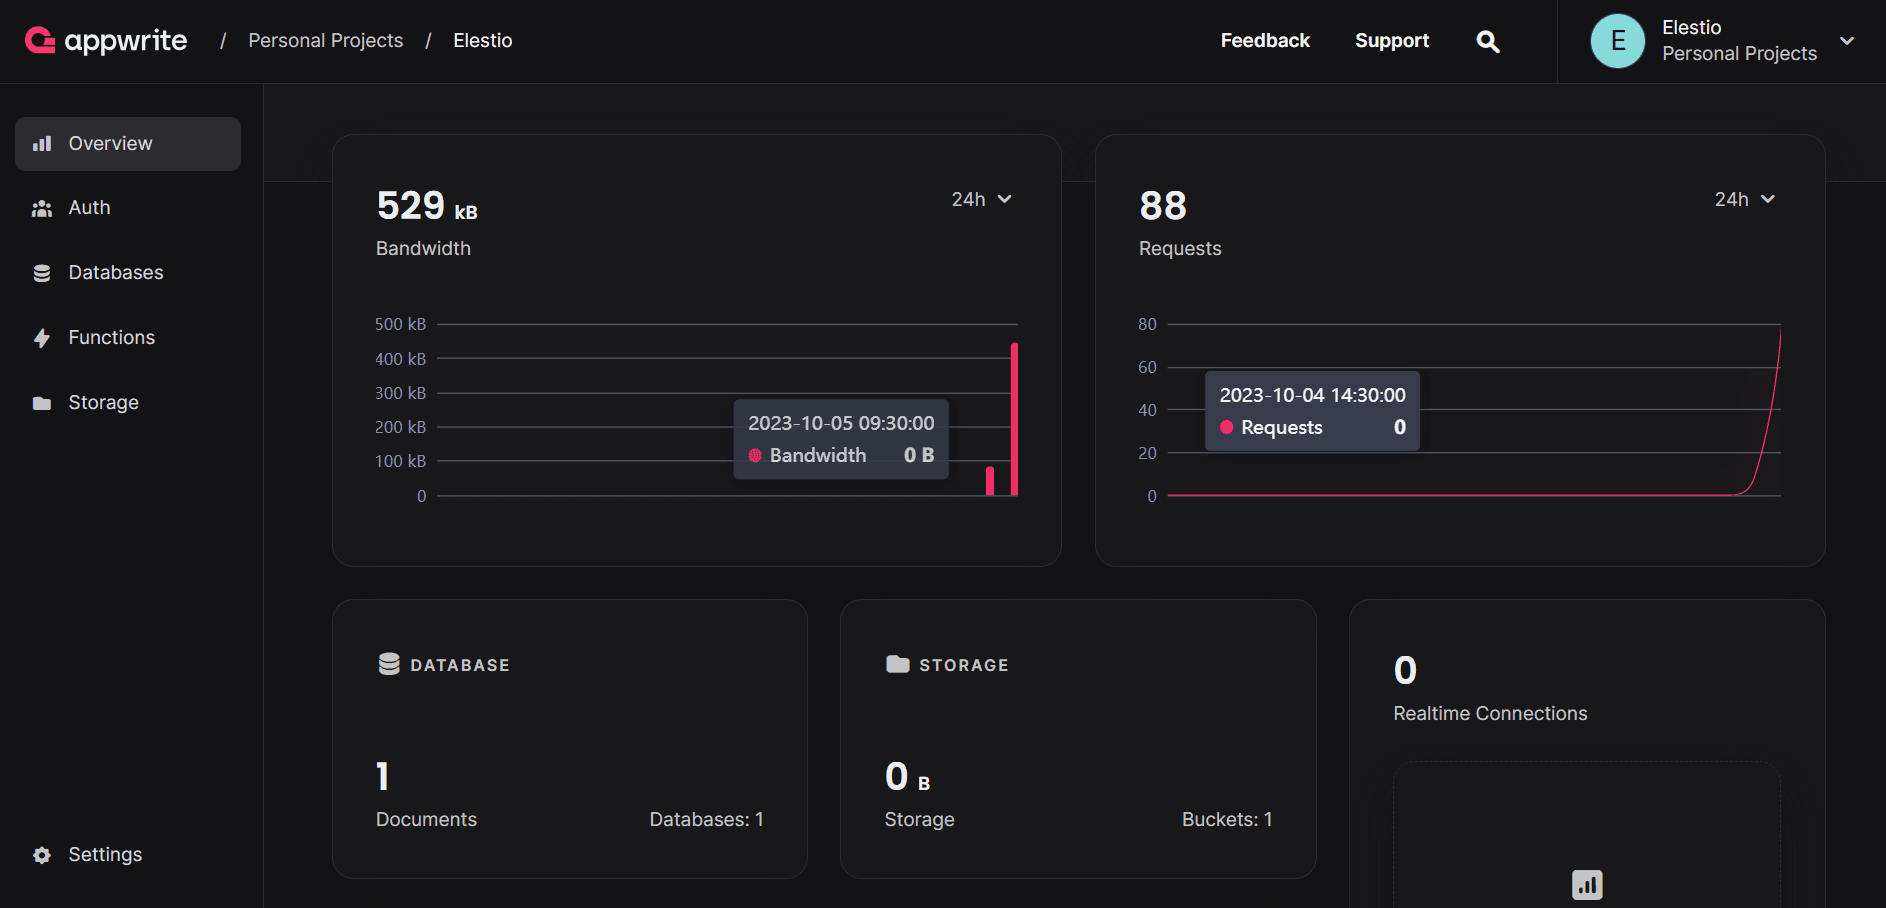Click the Storage folder icon in sidebar
This screenshot has height=908, width=1886.
point(42,403)
